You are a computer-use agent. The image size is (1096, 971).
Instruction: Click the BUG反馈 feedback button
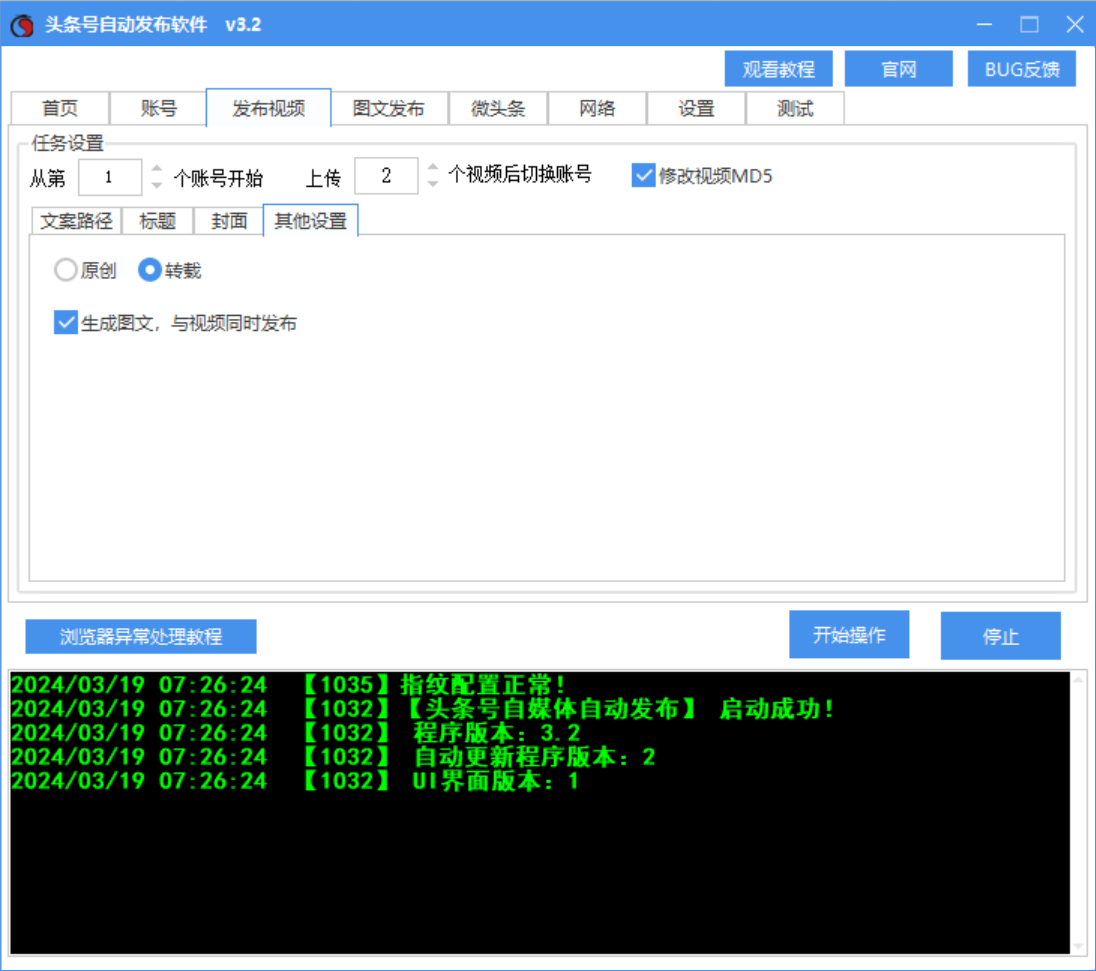(x=1021, y=69)
